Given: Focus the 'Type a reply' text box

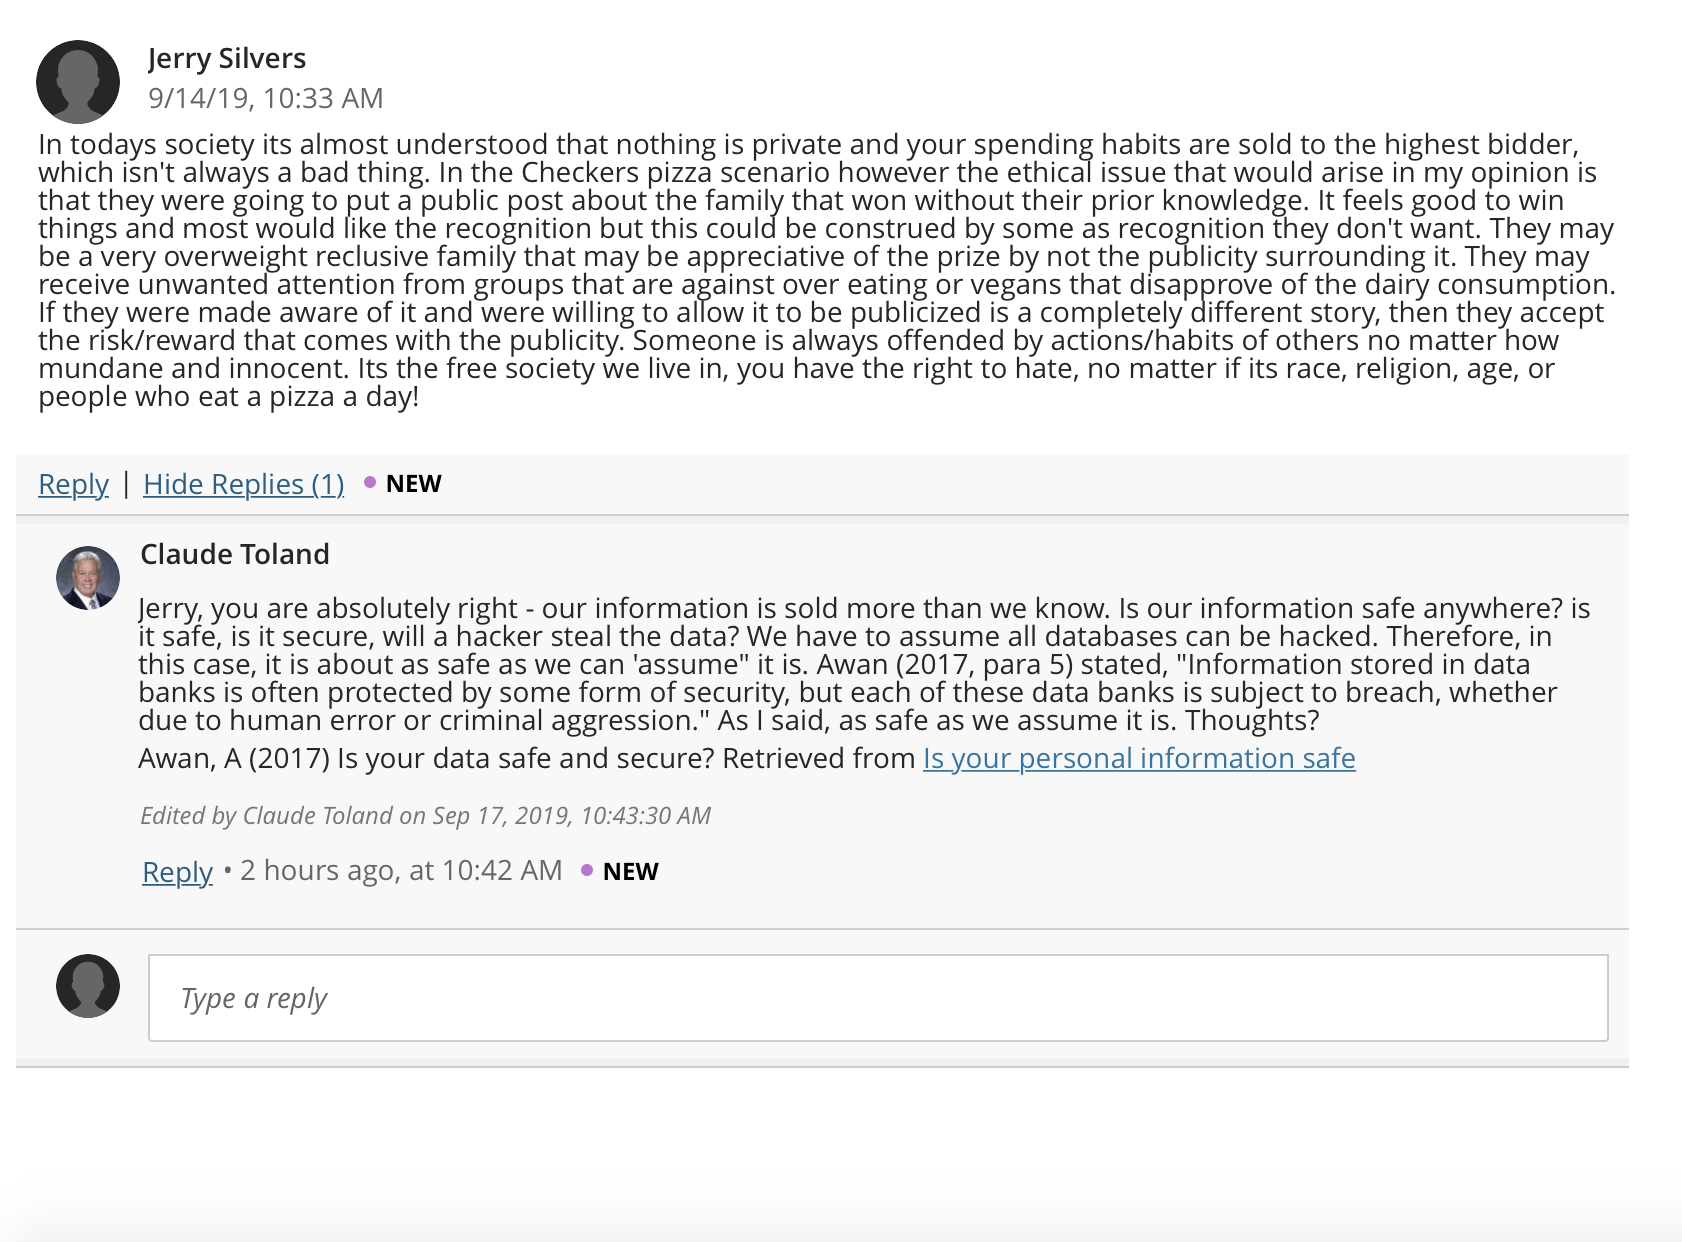Looking at the screenshot, I should tap(878, 998).
